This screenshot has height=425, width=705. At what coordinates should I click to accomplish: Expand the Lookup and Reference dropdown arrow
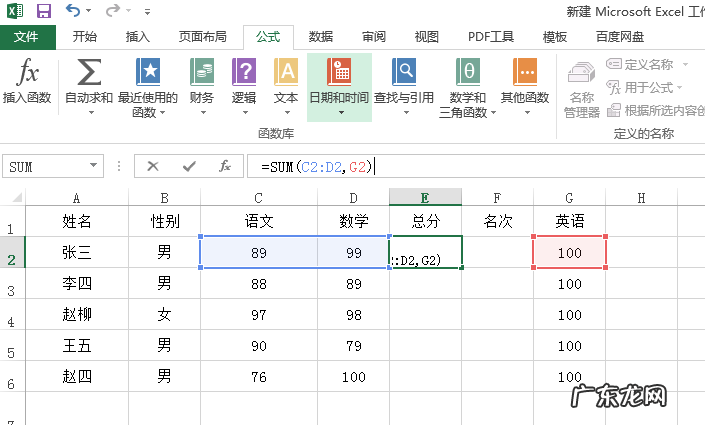(x=406, y=112)
